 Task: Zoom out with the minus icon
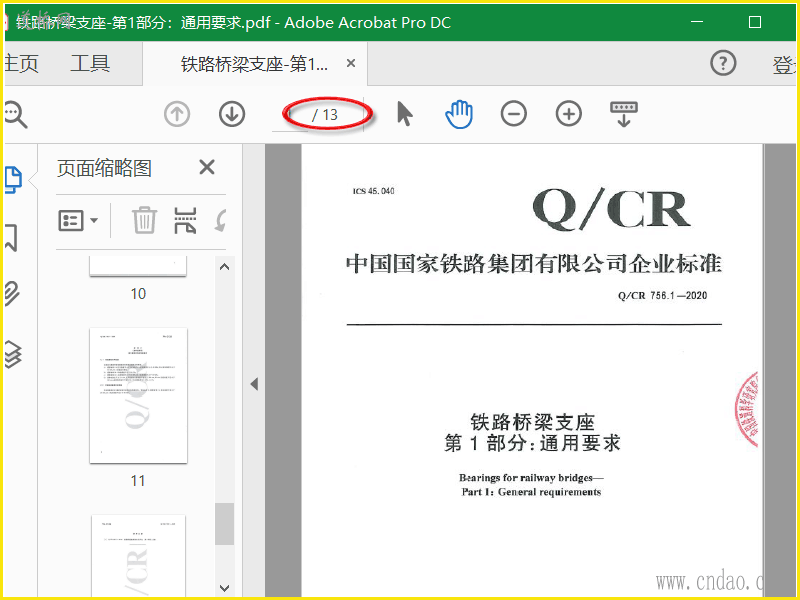pos(514,114)
